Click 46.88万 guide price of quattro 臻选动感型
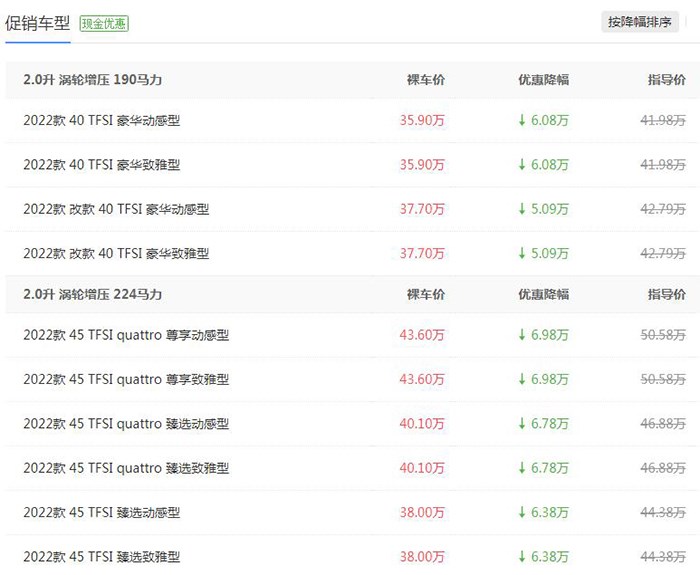 pos(663,424)
